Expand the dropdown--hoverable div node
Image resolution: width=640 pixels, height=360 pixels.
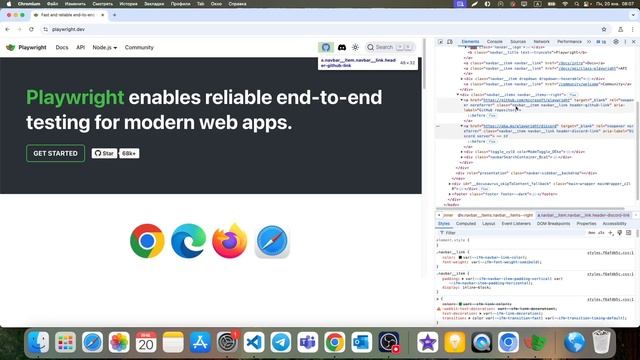[x=462, y=79]
